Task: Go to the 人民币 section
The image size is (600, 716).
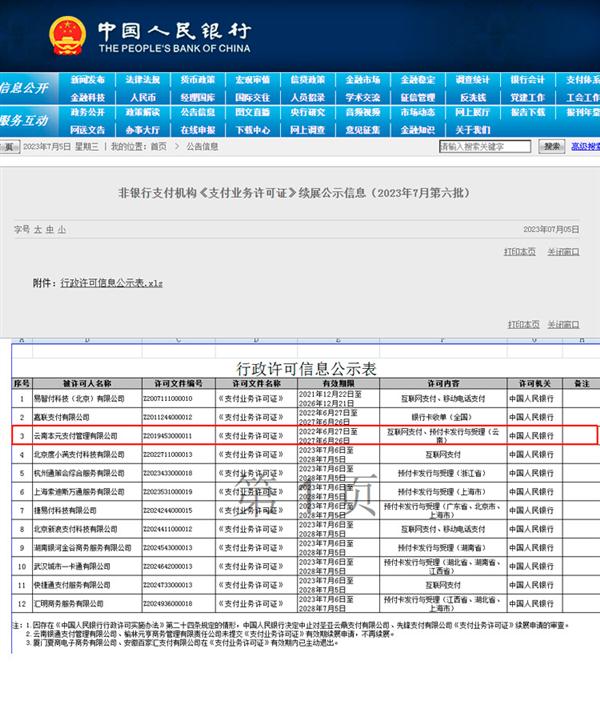Action: [143, 97]
